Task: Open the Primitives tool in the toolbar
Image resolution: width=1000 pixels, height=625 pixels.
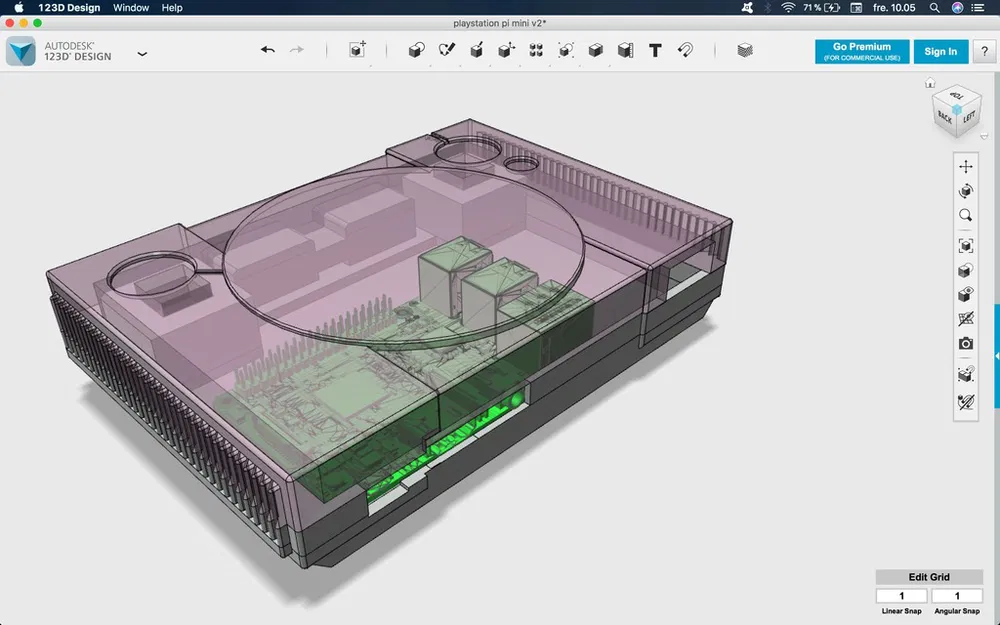Action: tap(414, 48)
